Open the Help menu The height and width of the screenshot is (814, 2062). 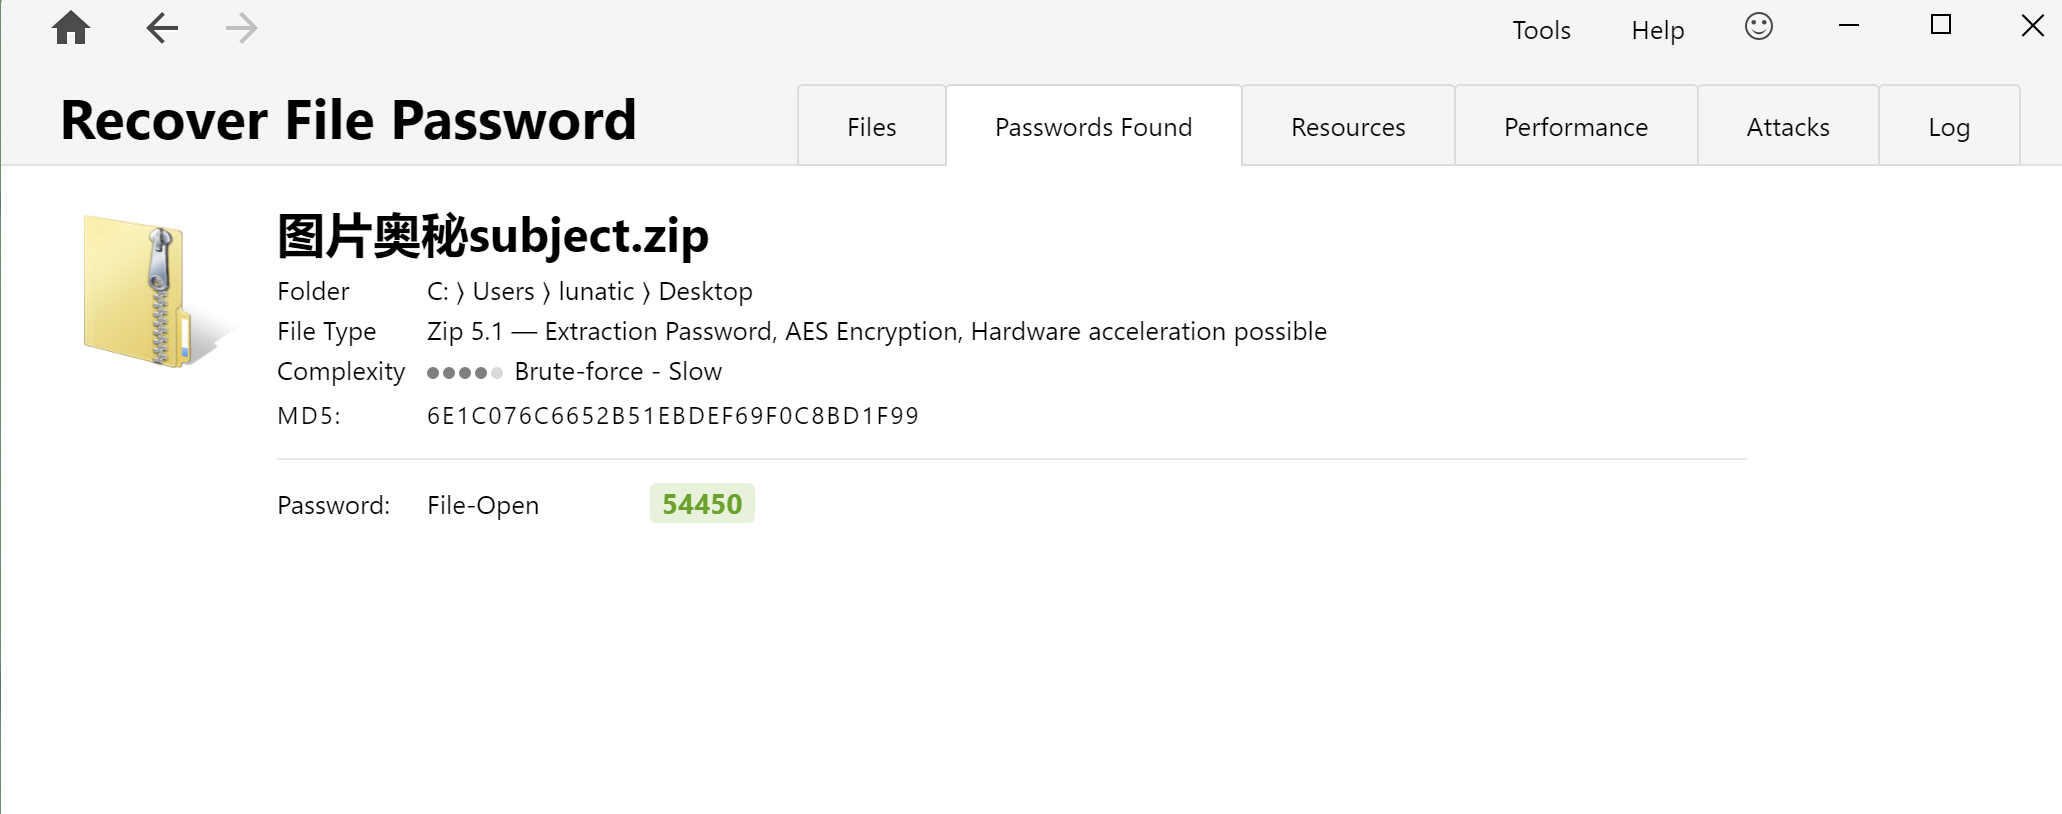click(x=1658, y=30)
